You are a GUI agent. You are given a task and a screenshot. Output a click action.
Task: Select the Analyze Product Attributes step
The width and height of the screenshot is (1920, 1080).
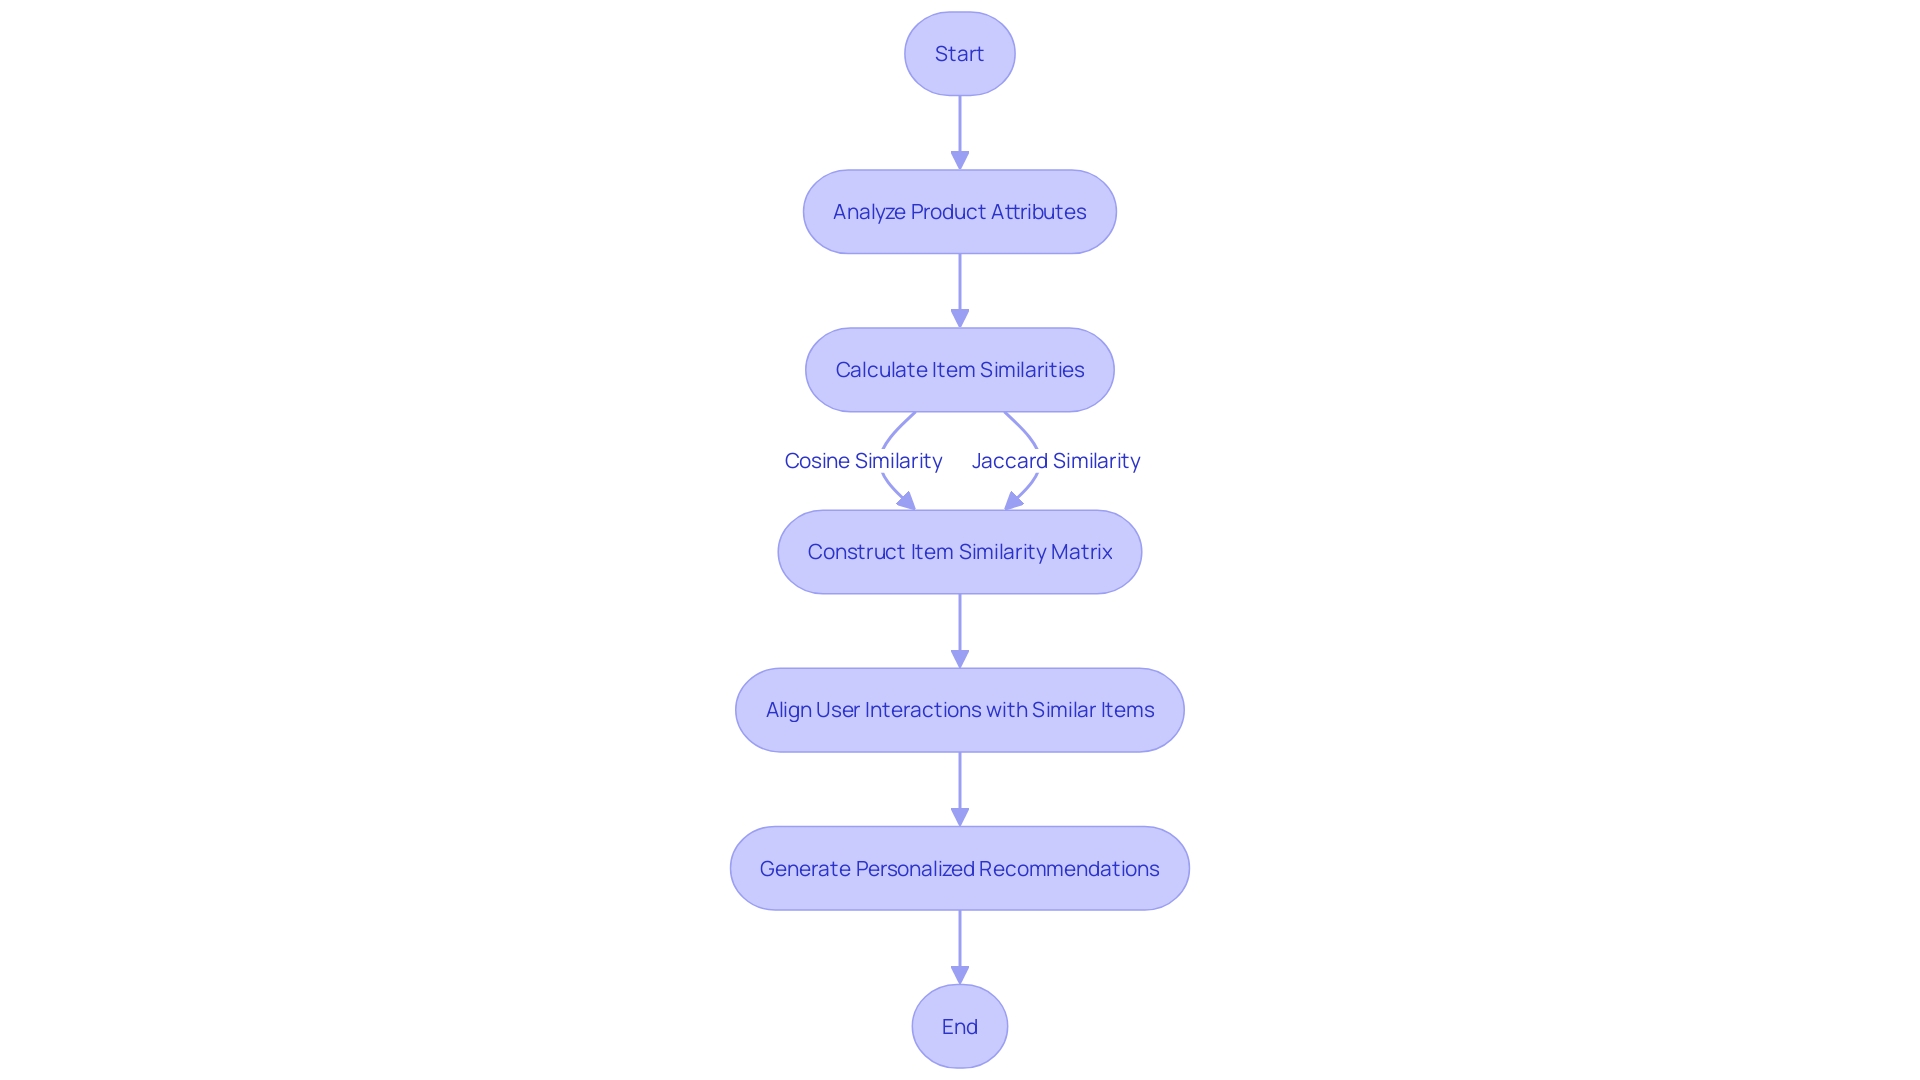tap(959, 211)
